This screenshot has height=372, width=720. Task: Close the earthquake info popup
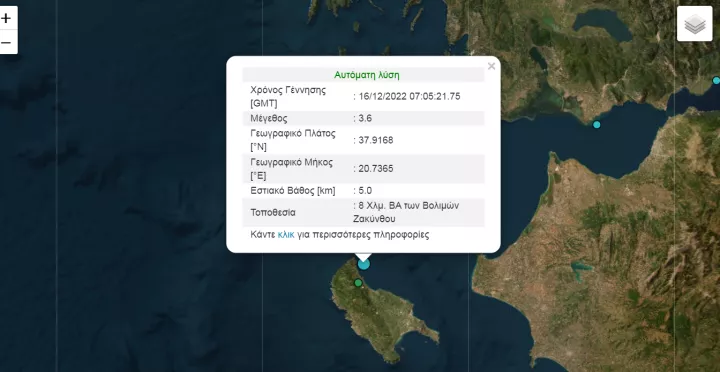point(491,66)
